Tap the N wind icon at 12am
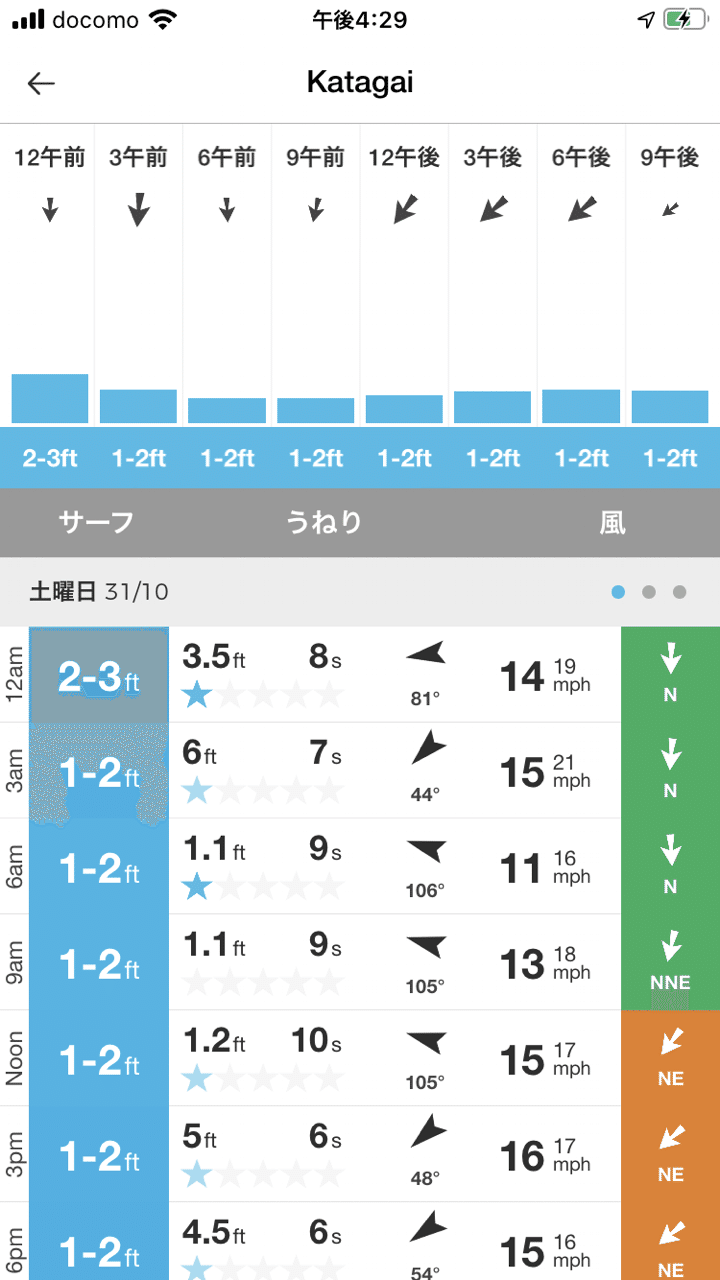 [670, 674]
